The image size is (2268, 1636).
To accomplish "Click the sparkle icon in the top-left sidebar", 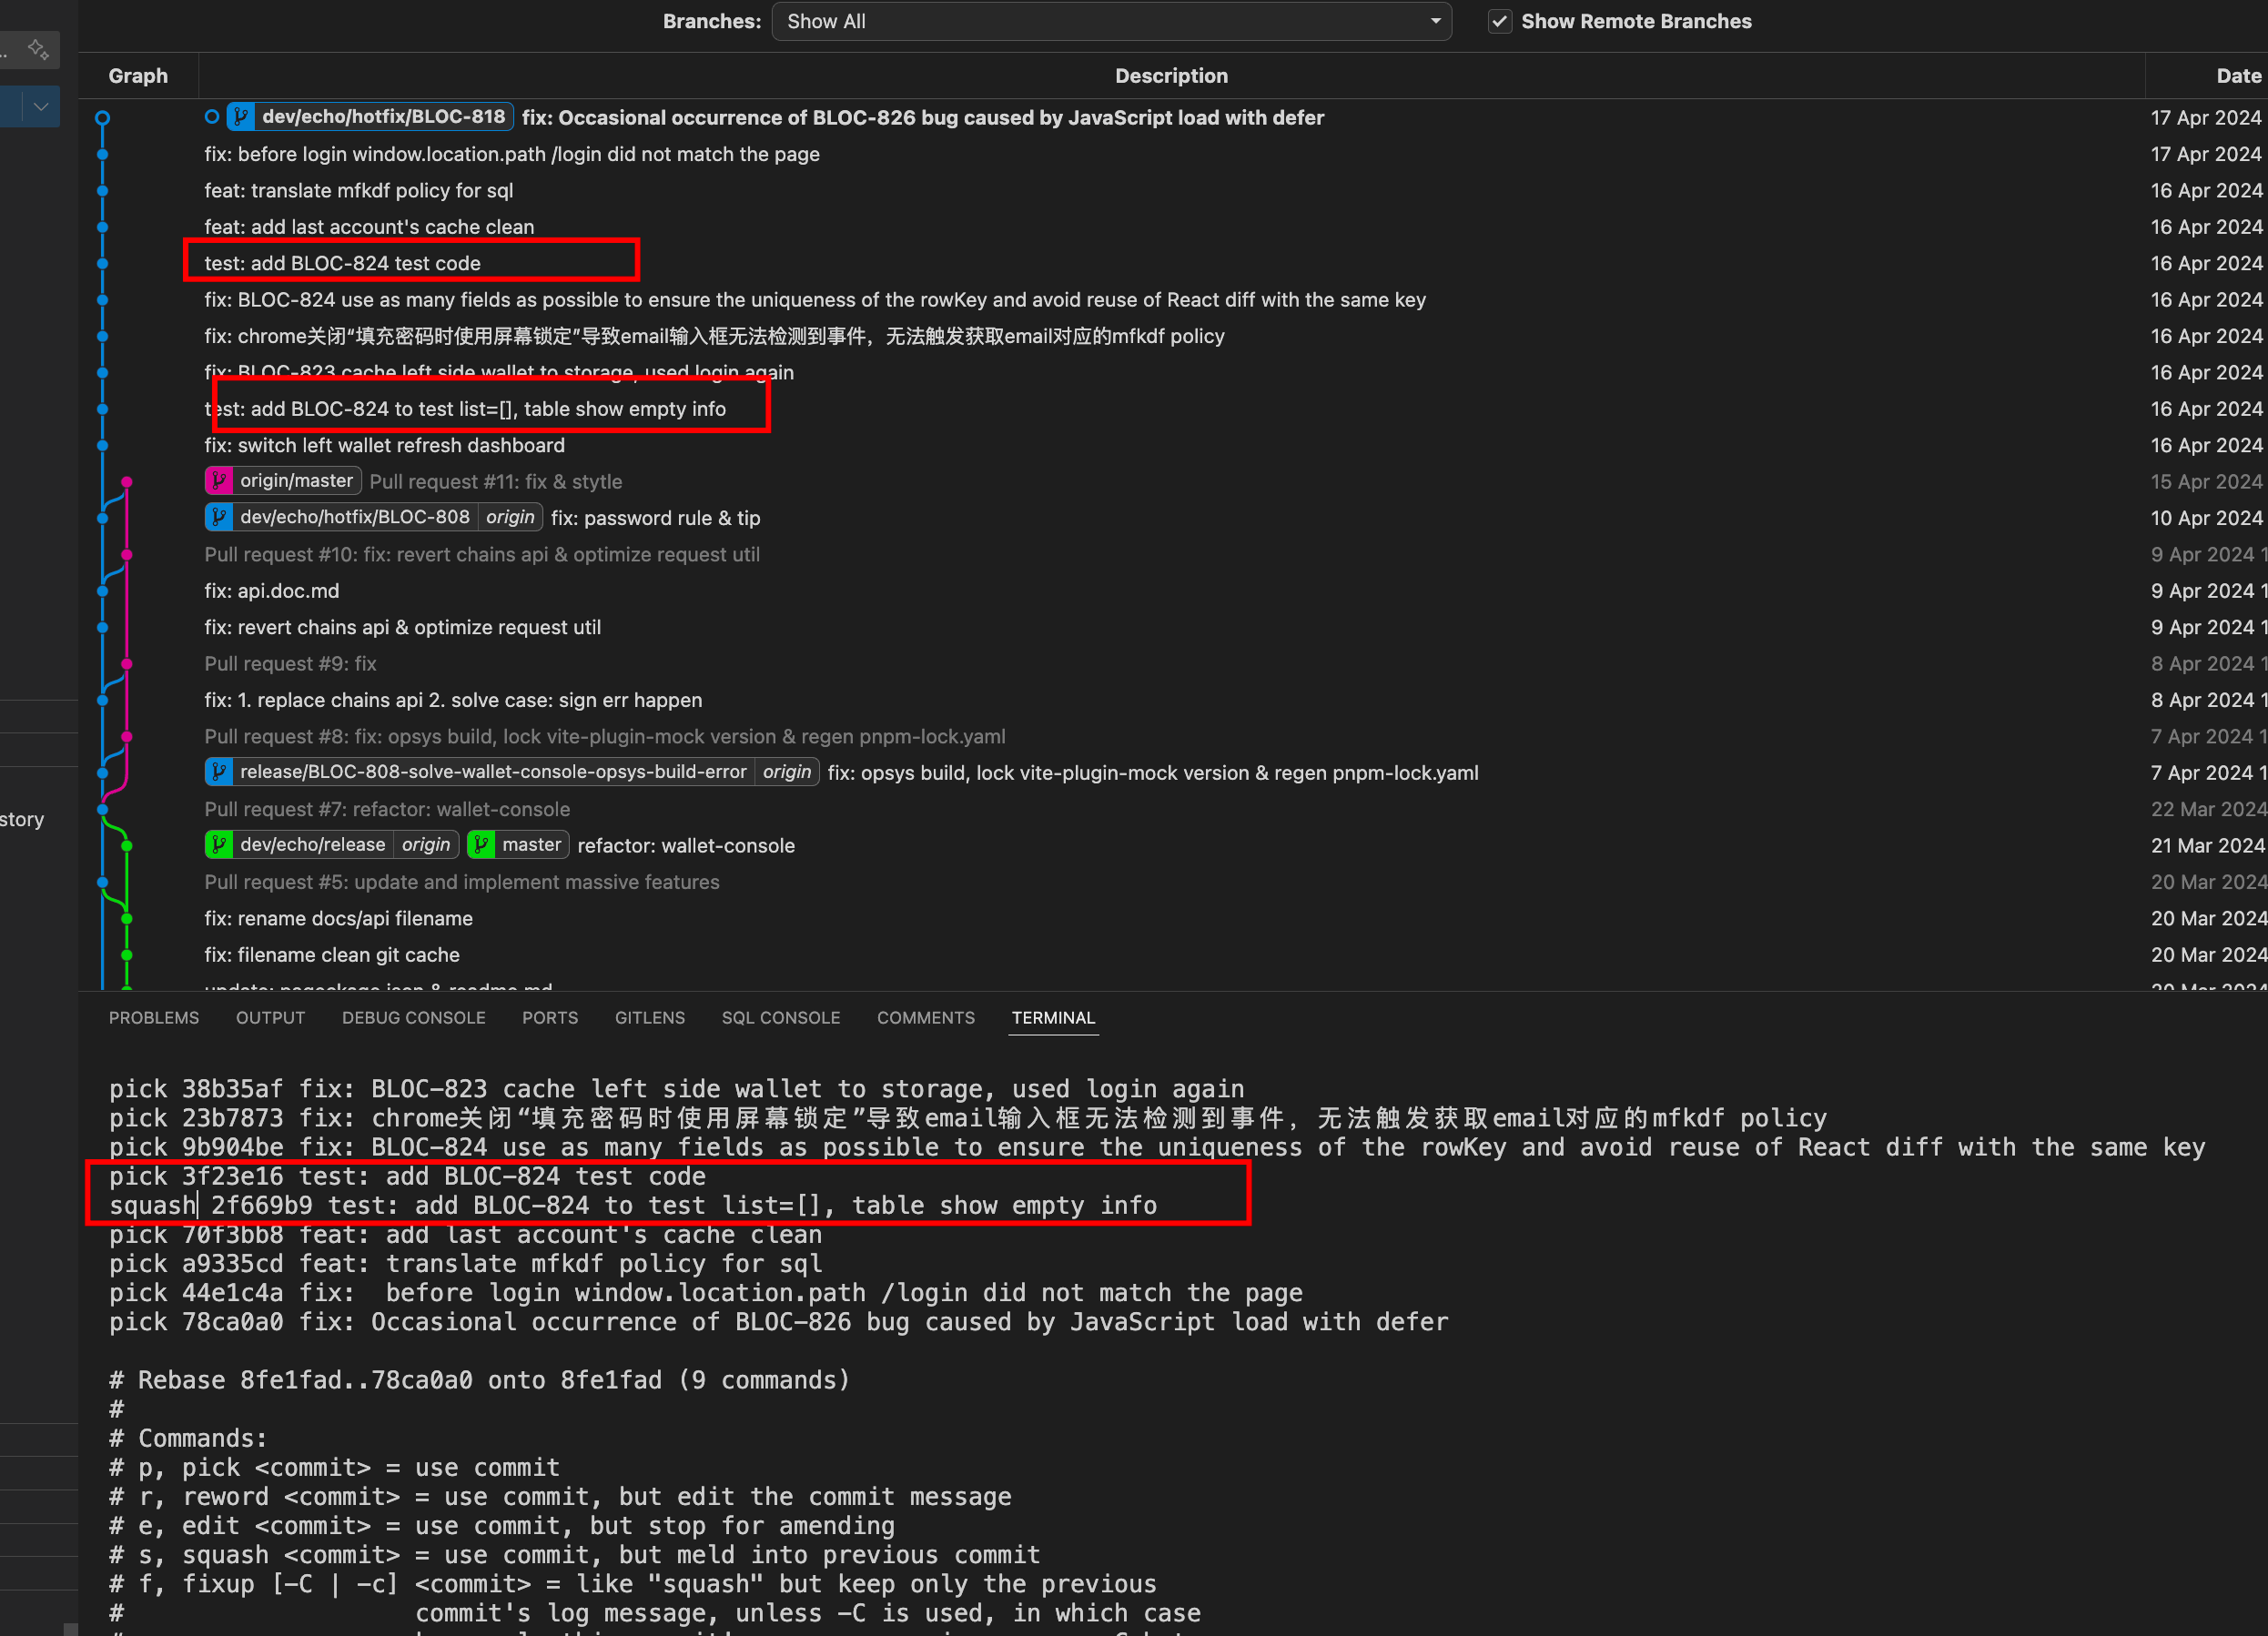I will (39, 49).
